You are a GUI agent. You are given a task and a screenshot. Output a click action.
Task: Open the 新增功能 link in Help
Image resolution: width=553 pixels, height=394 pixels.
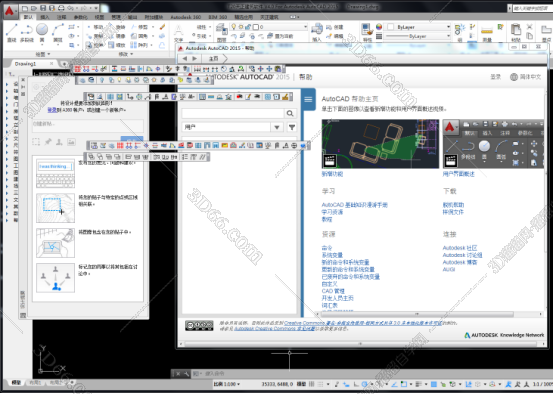point(332,174)
